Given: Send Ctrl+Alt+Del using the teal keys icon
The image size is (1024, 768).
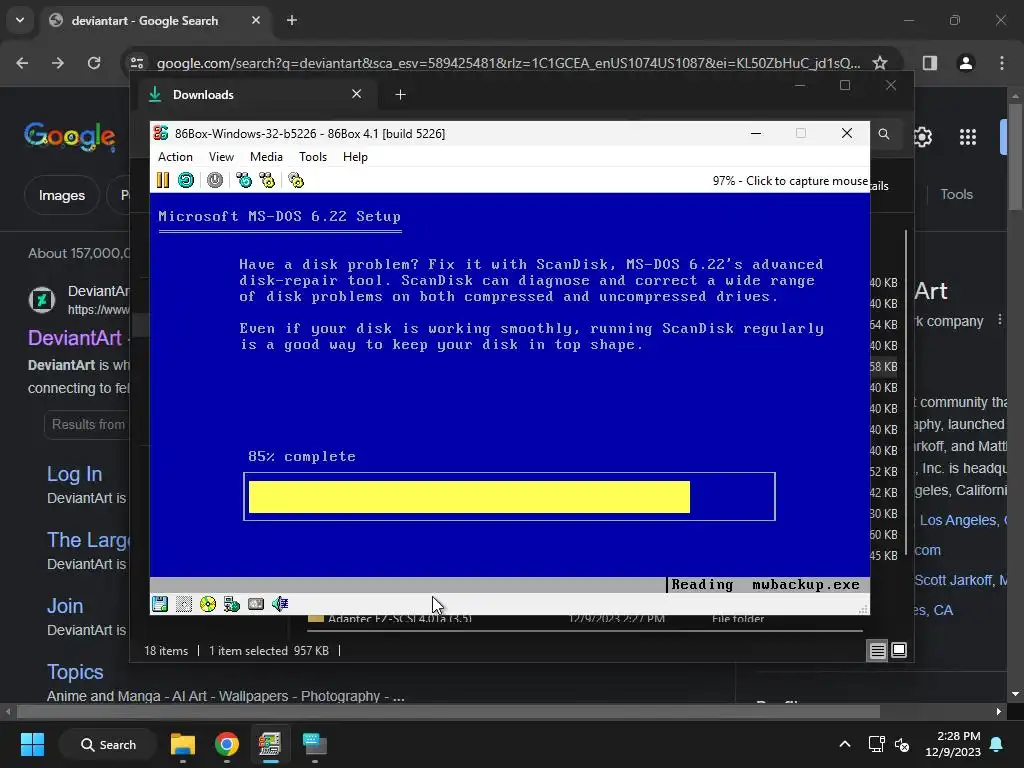Looking at the screenshot, I should 244,180.
